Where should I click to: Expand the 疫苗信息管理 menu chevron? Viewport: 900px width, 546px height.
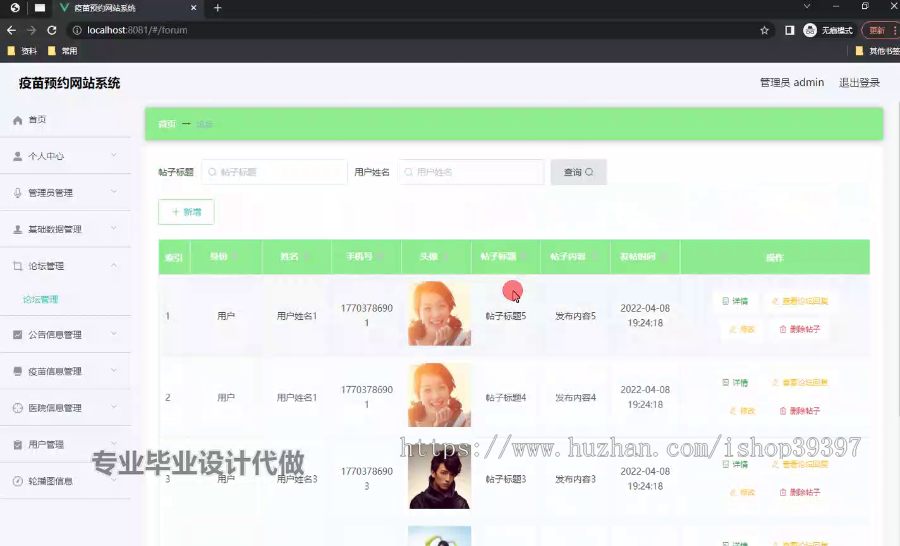[x=114, y=370]
